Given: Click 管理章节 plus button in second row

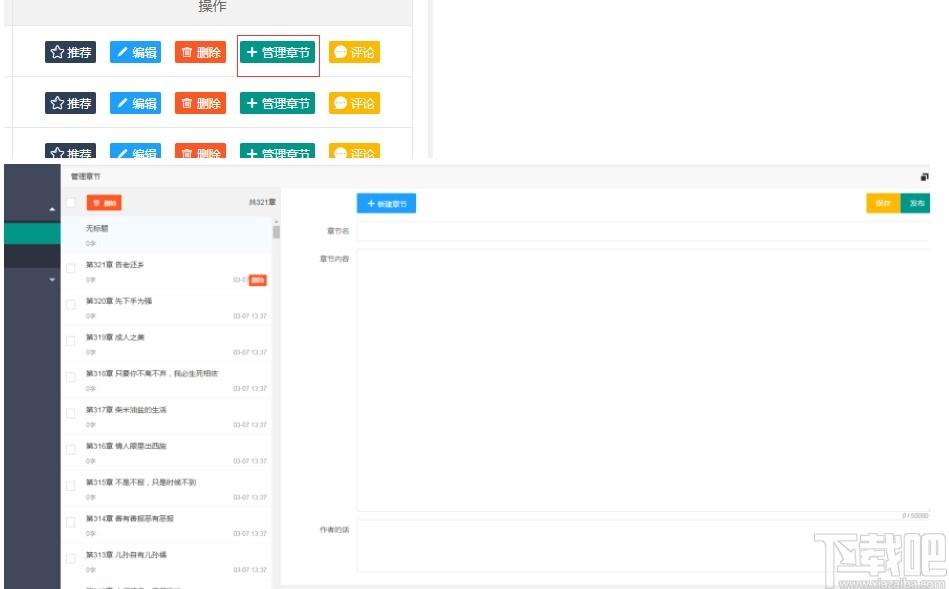Looking at the screenshot, I should [277, 103].
